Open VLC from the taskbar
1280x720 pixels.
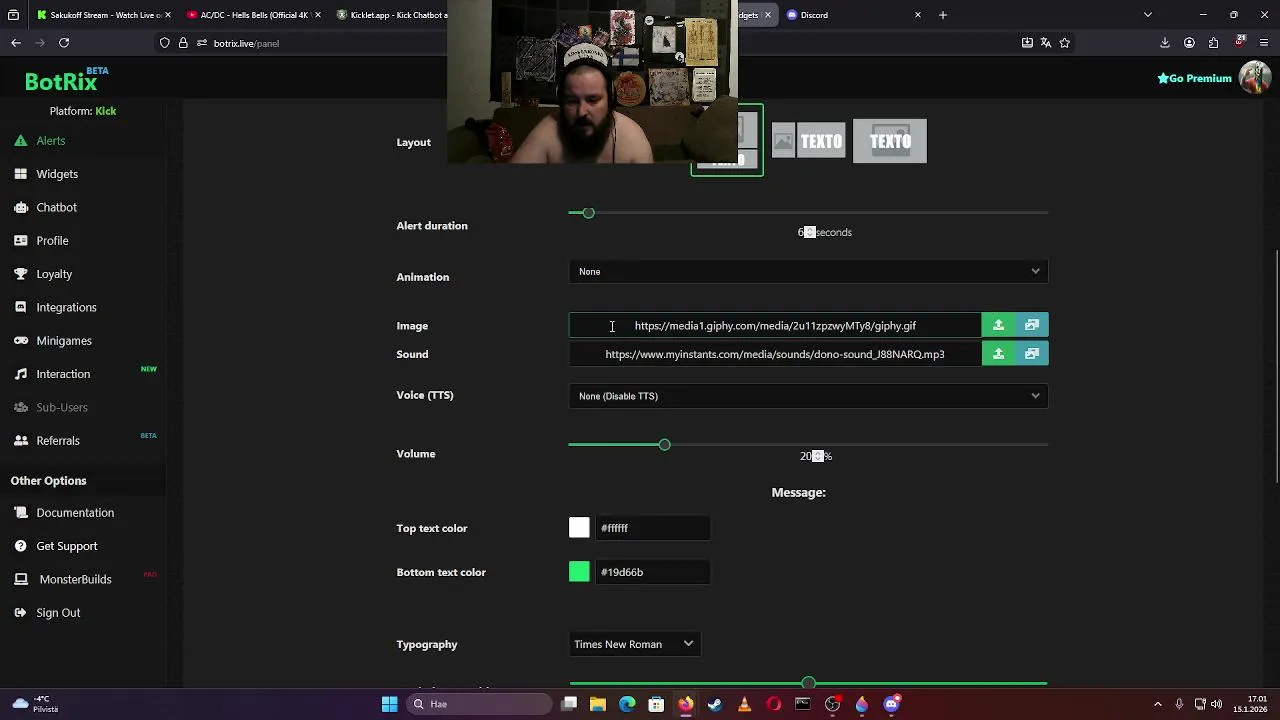[744, 704]
